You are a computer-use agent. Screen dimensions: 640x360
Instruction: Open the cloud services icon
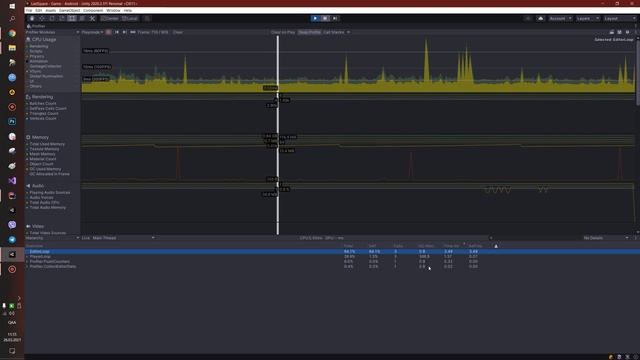pos(540,18)
